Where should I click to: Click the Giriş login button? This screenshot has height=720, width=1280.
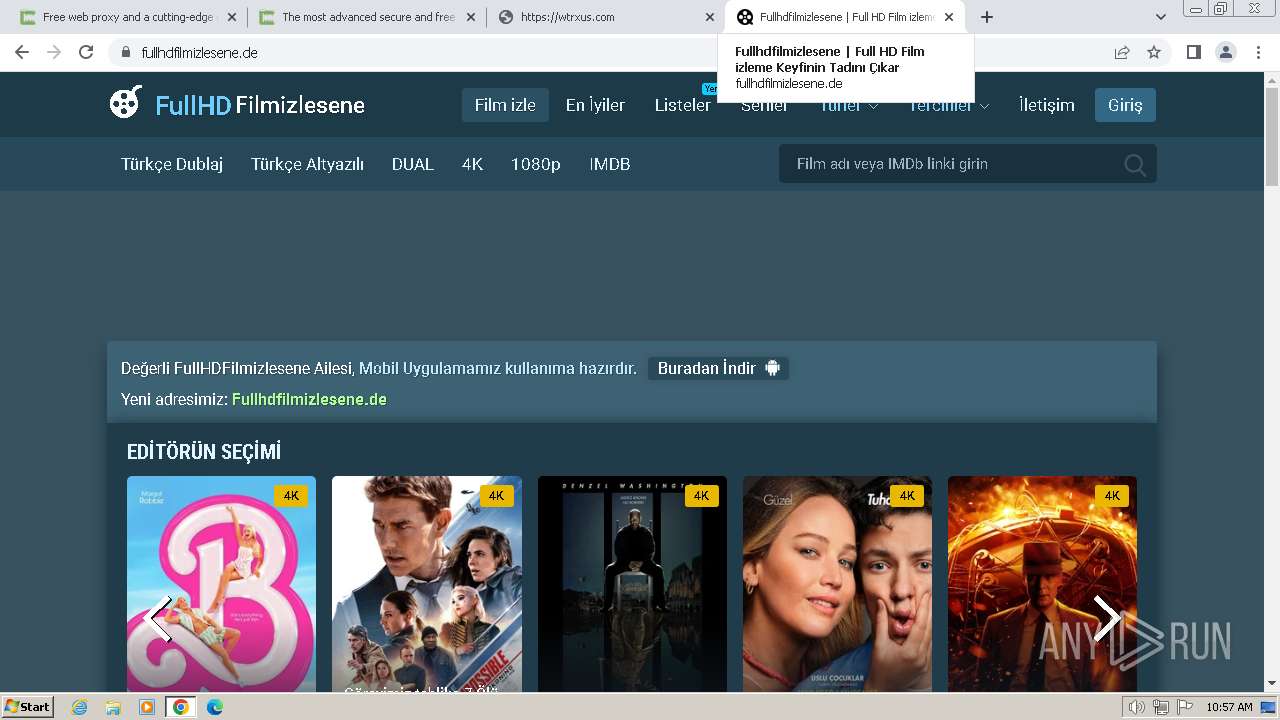pyautogui.click(x=1125, y=105)
